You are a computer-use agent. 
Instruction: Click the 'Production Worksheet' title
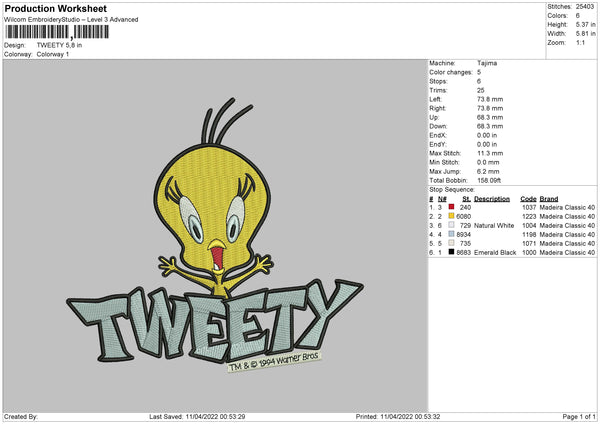tap(55, 8)
